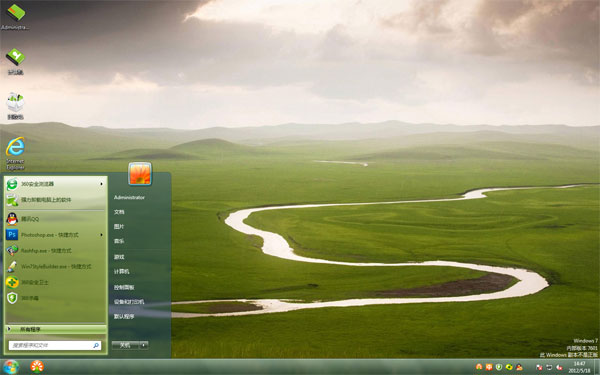Click the user account picture in Start menu
This screenshot has height=375, width=600.
(x=140, y=173)
